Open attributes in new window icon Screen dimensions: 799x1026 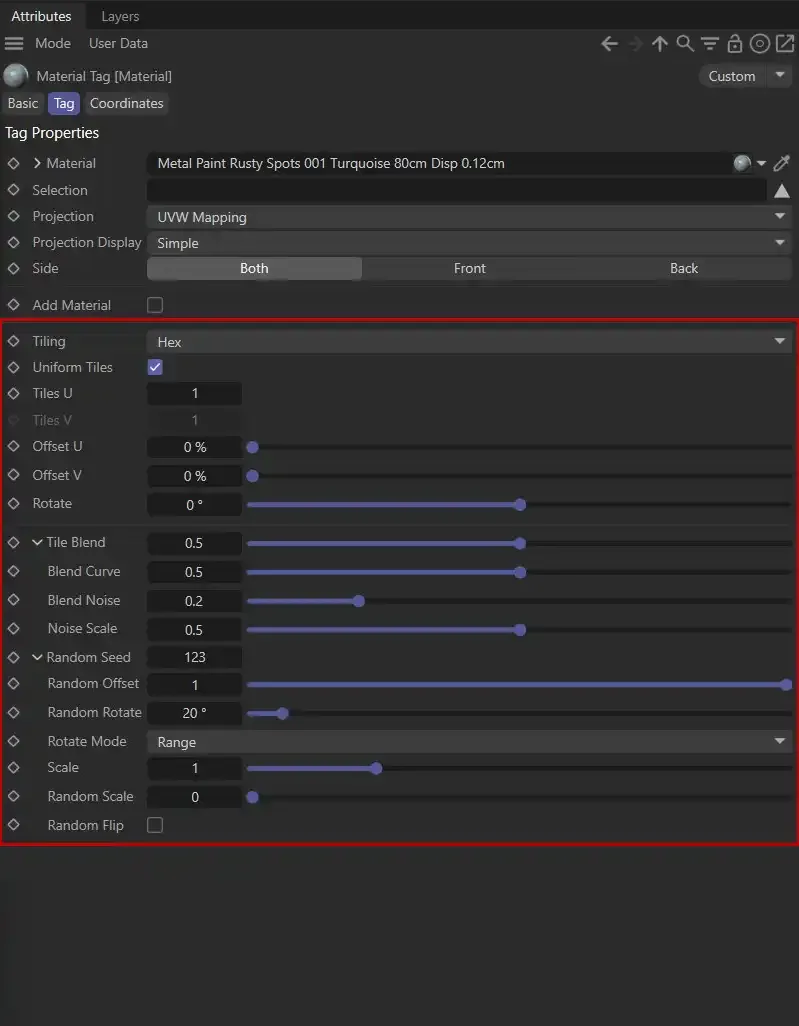pyautogui.click(x=784, y=44)
